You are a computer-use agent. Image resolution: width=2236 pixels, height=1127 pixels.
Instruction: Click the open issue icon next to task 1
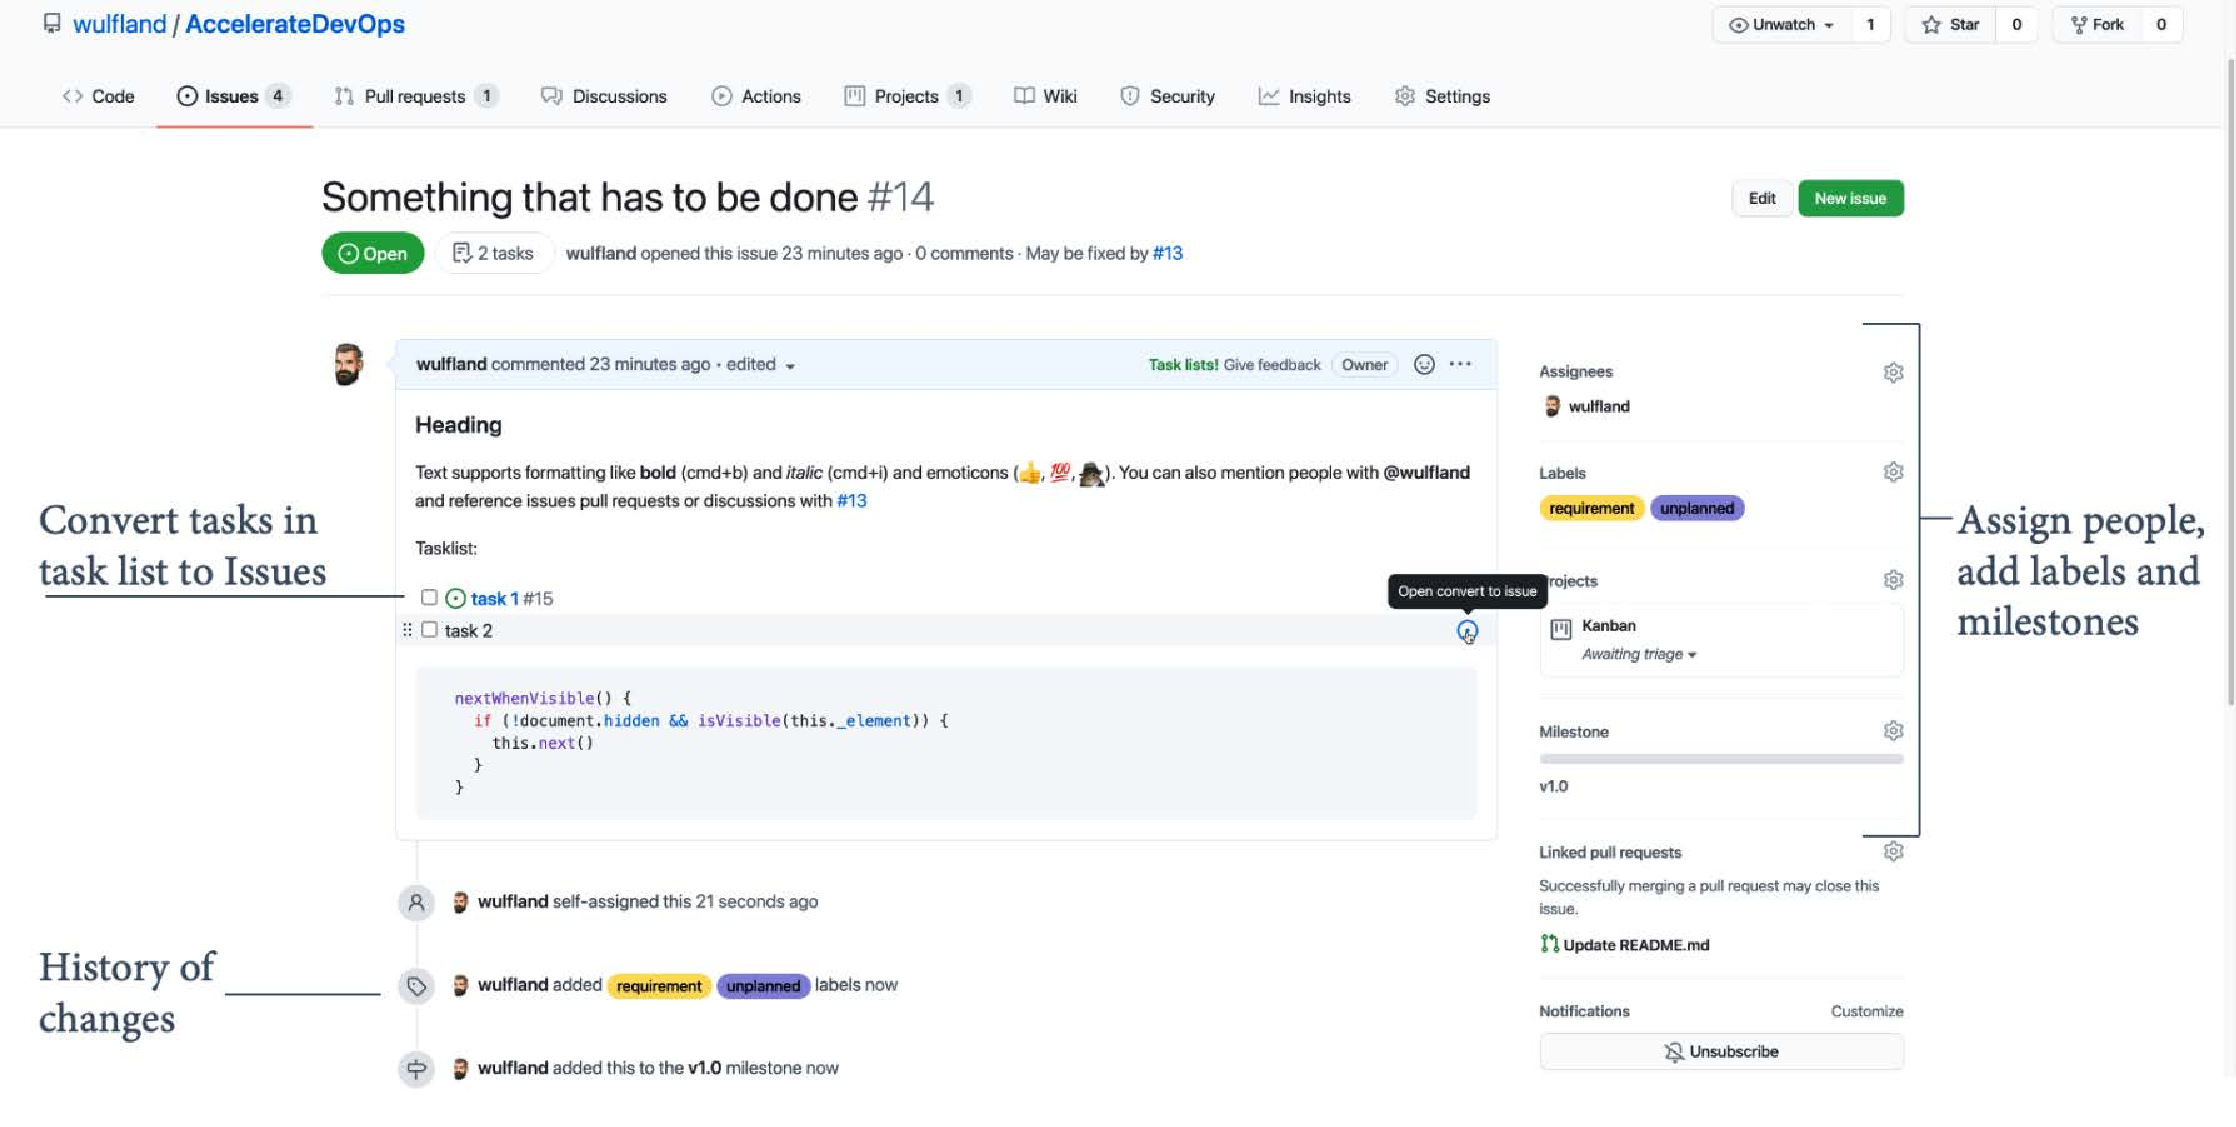pos(455,598)
